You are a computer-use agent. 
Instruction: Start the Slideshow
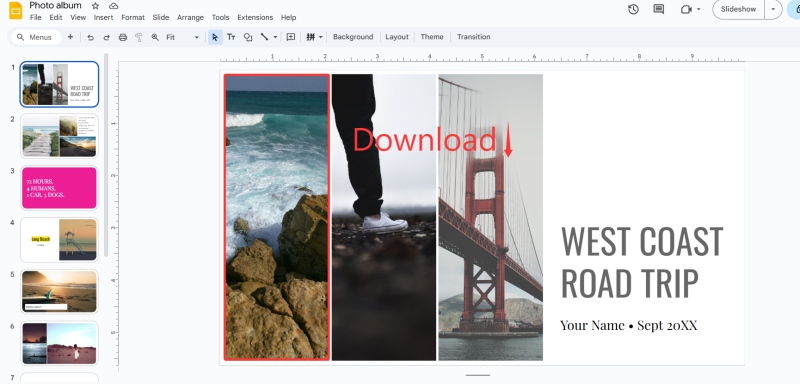click(x=738, y=9)
